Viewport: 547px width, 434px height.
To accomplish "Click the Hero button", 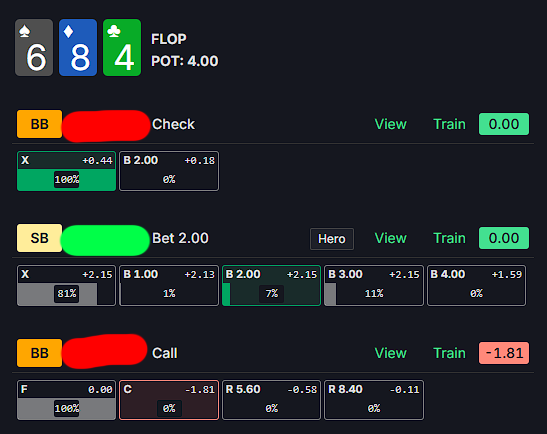I will (332, 239).
